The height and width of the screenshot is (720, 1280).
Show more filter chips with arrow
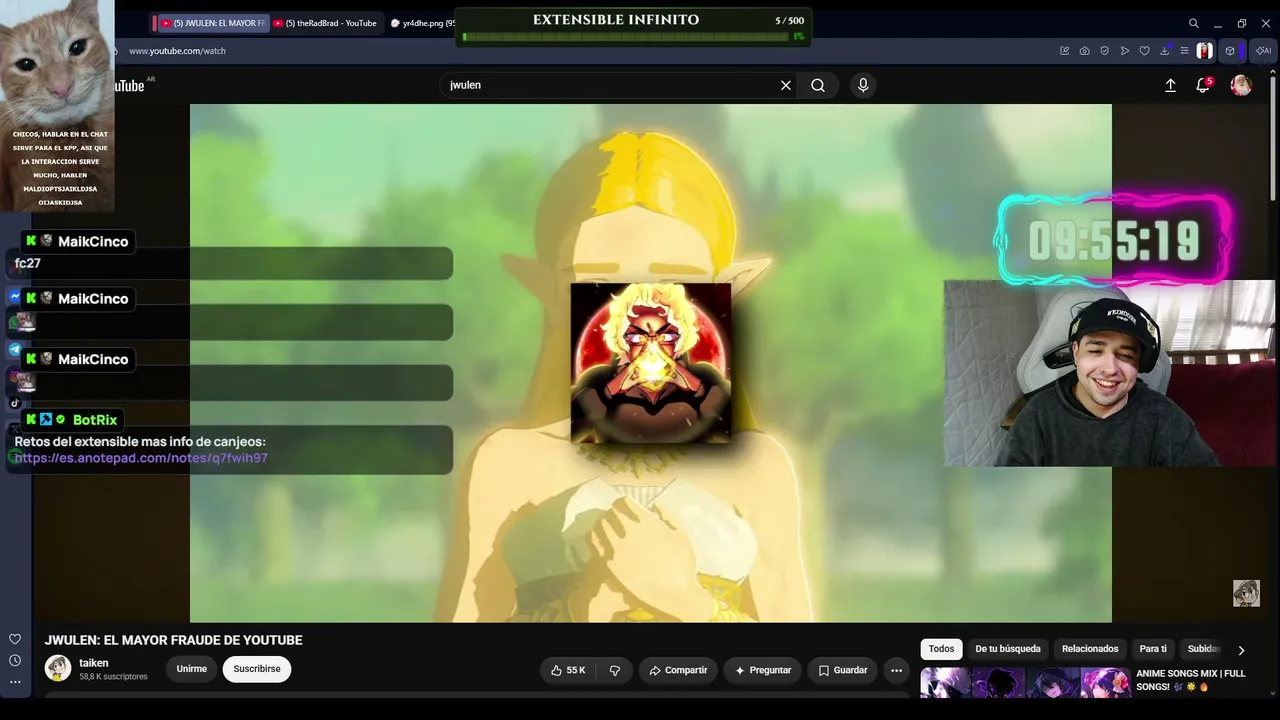(1241, 650)
